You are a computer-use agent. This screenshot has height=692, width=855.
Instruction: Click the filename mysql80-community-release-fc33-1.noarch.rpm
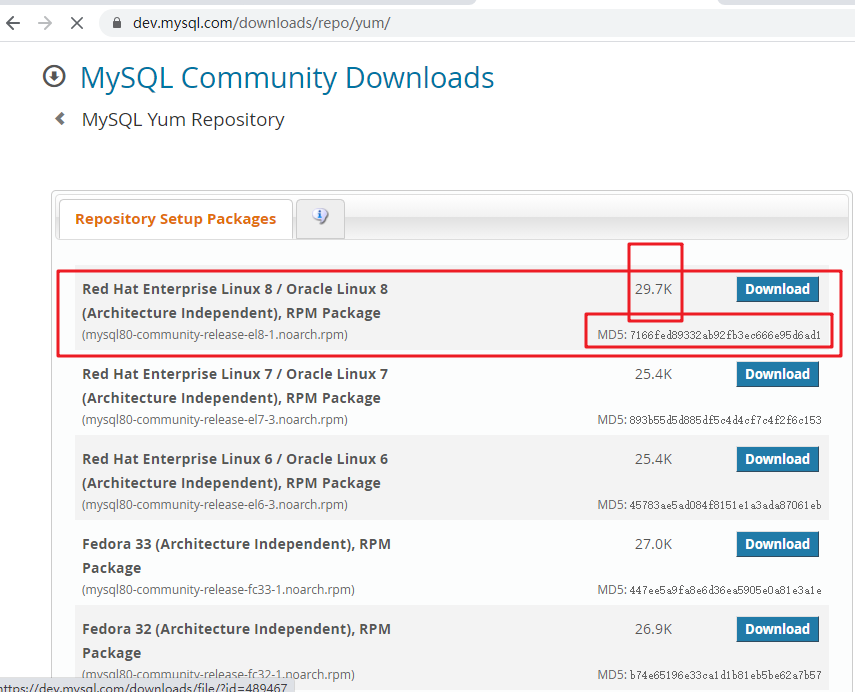[x=218, y=589]
